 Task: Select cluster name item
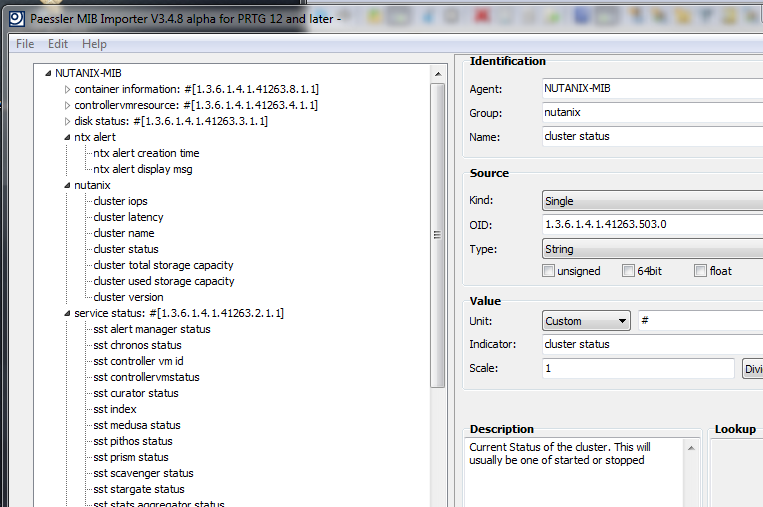pyautogui.click(x=124, y=234)
